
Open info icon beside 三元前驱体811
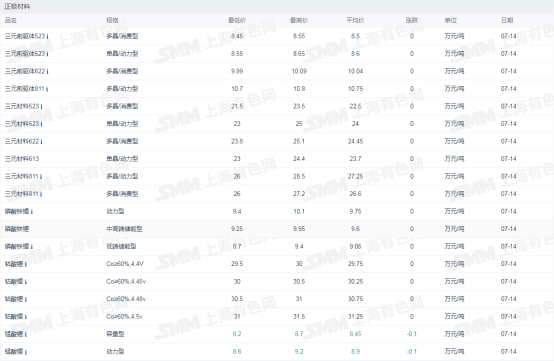pyautogui.click(x=47, y=89)
